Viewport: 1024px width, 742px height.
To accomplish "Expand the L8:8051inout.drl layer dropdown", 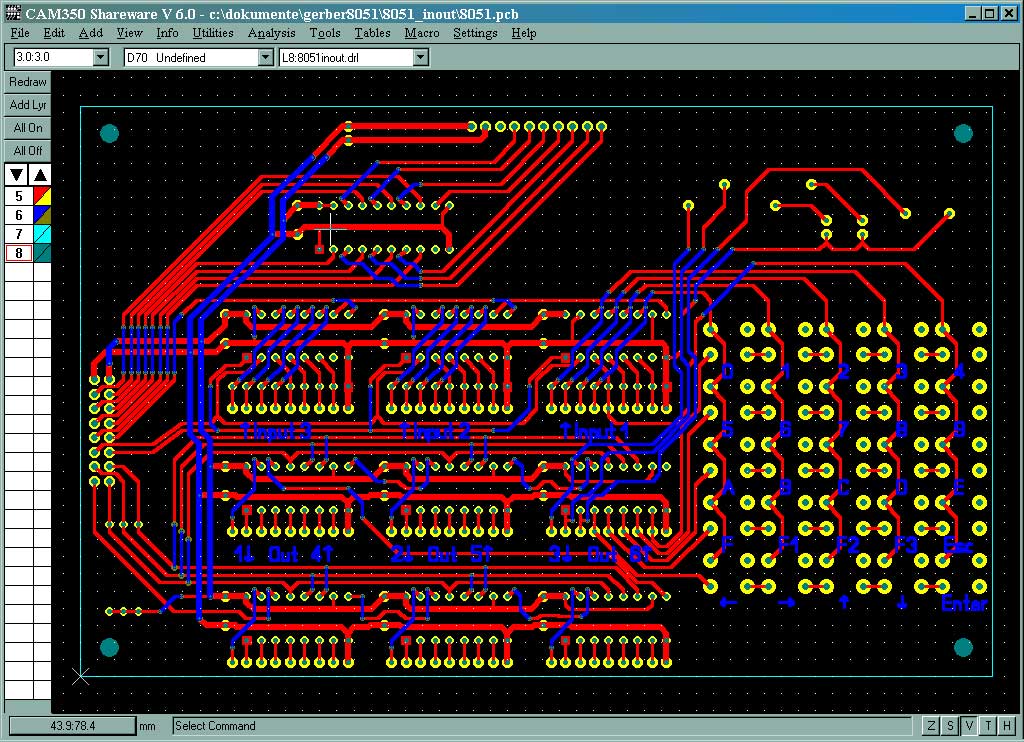I will pyautogui.click(x=421, y=57).
